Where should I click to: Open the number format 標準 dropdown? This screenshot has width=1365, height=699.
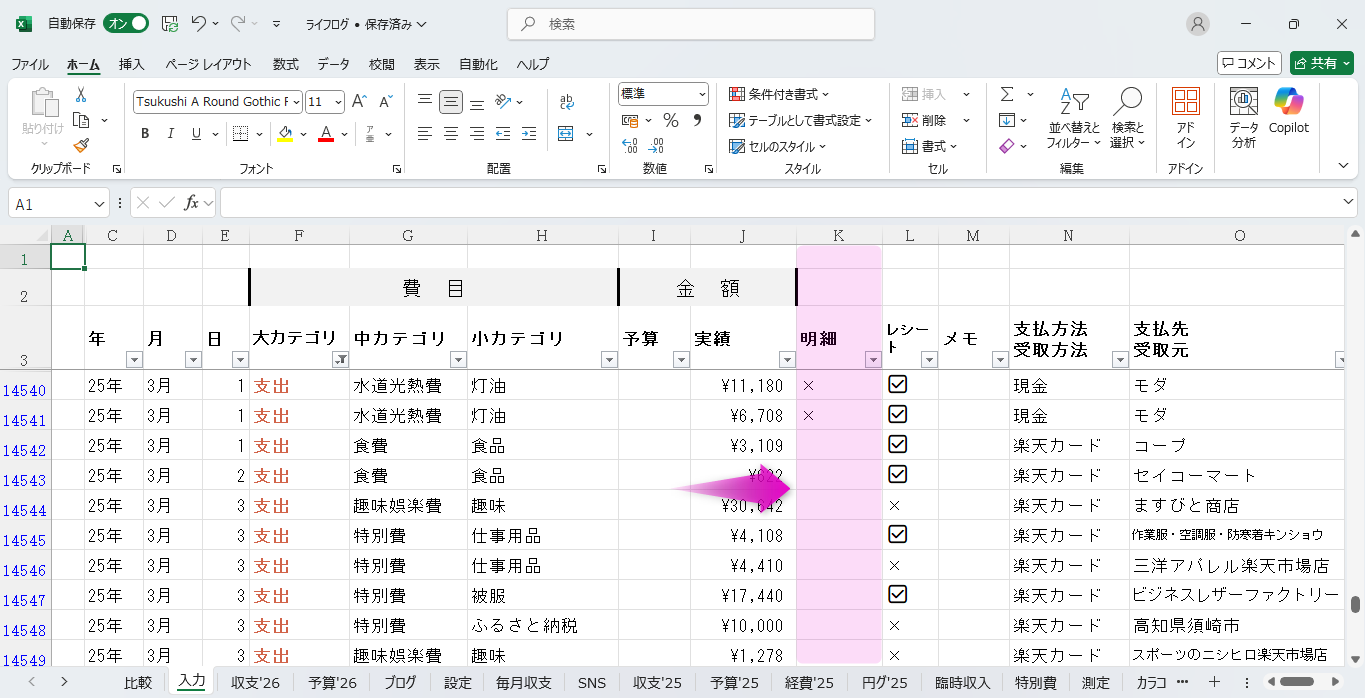(x=702, y=94)
